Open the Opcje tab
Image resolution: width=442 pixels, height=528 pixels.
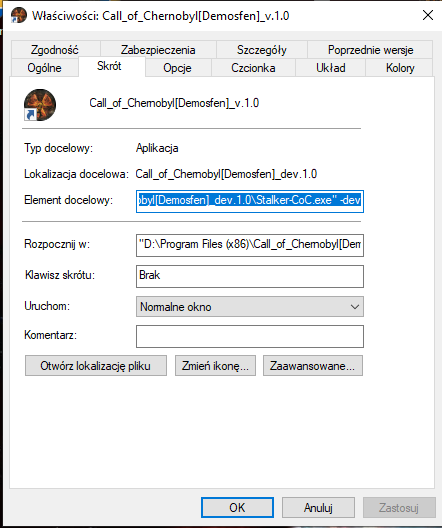177,68
